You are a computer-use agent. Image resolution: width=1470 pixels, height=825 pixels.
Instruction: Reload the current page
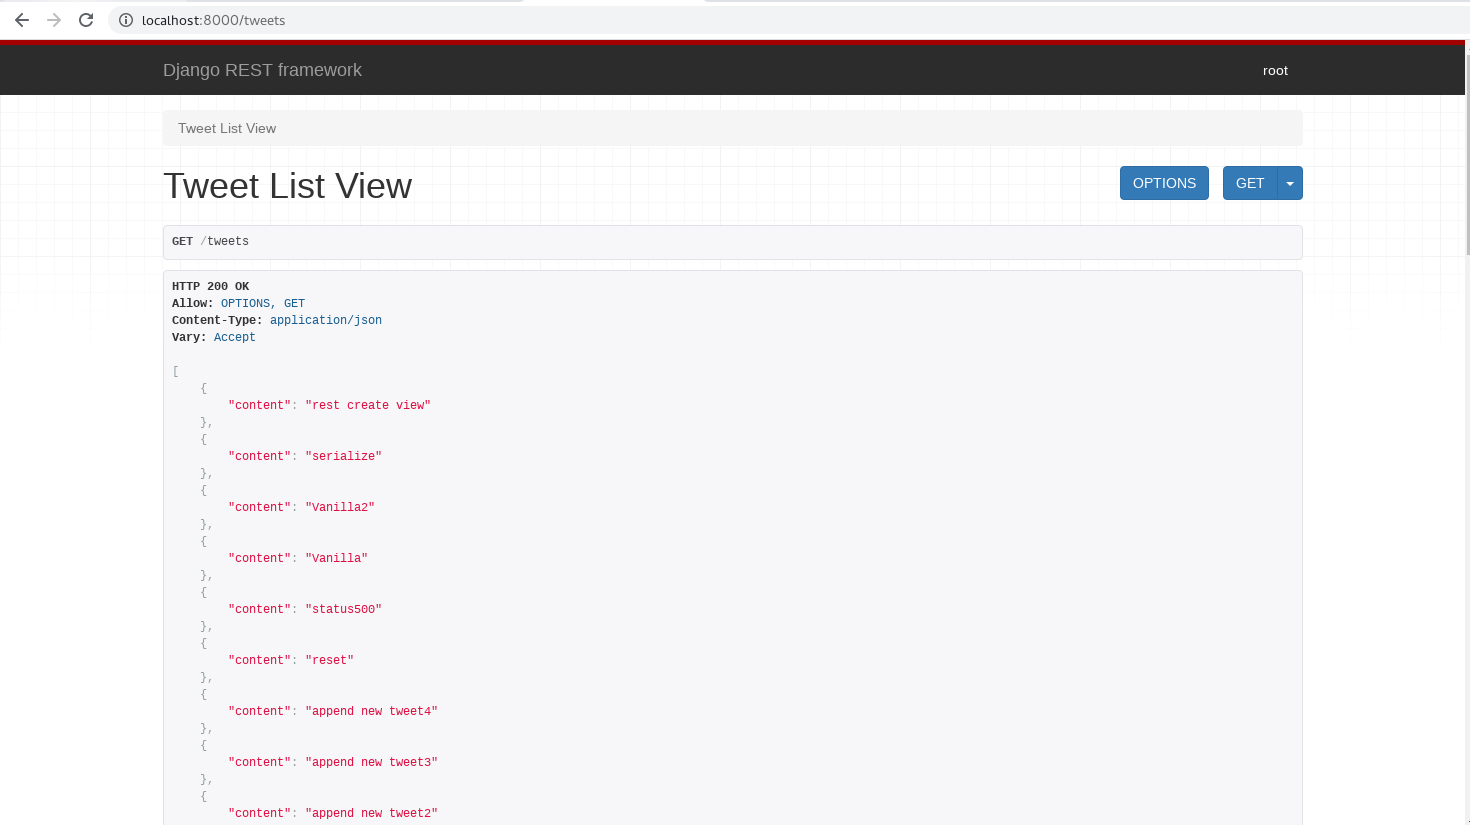point(86,20)
